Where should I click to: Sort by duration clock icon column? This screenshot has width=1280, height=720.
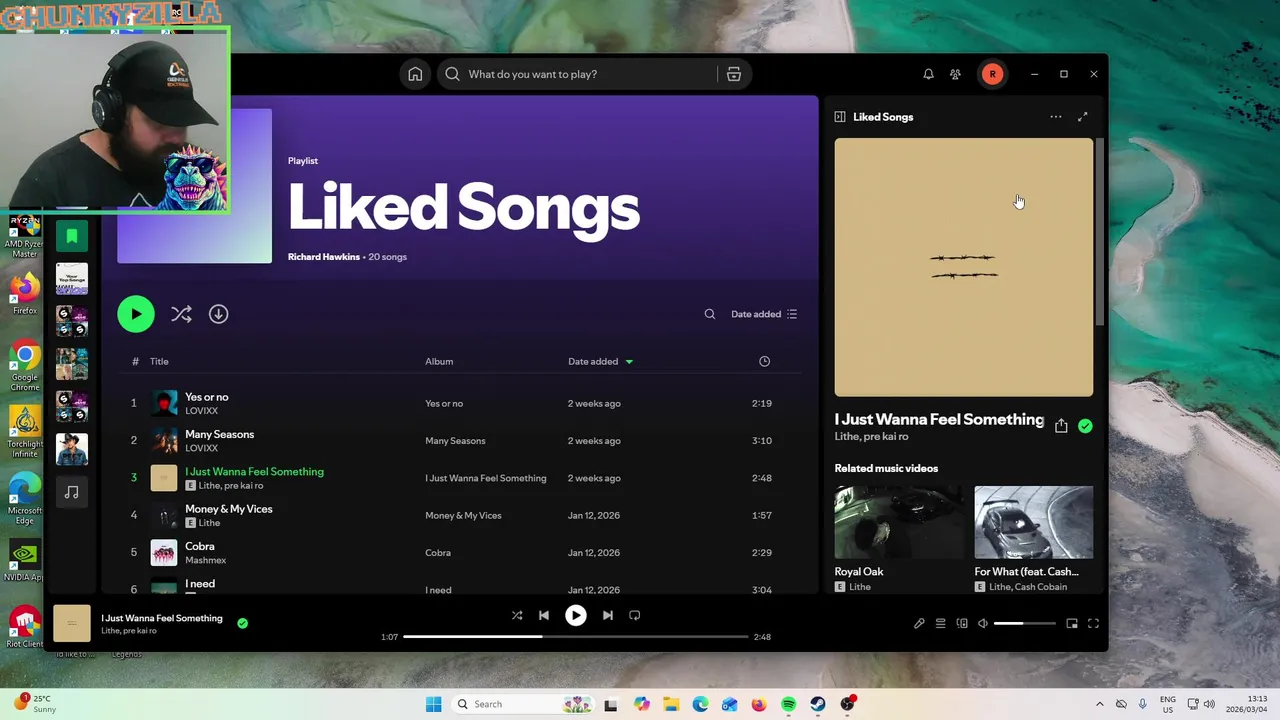pyautogui.click(x=764, y=361)
